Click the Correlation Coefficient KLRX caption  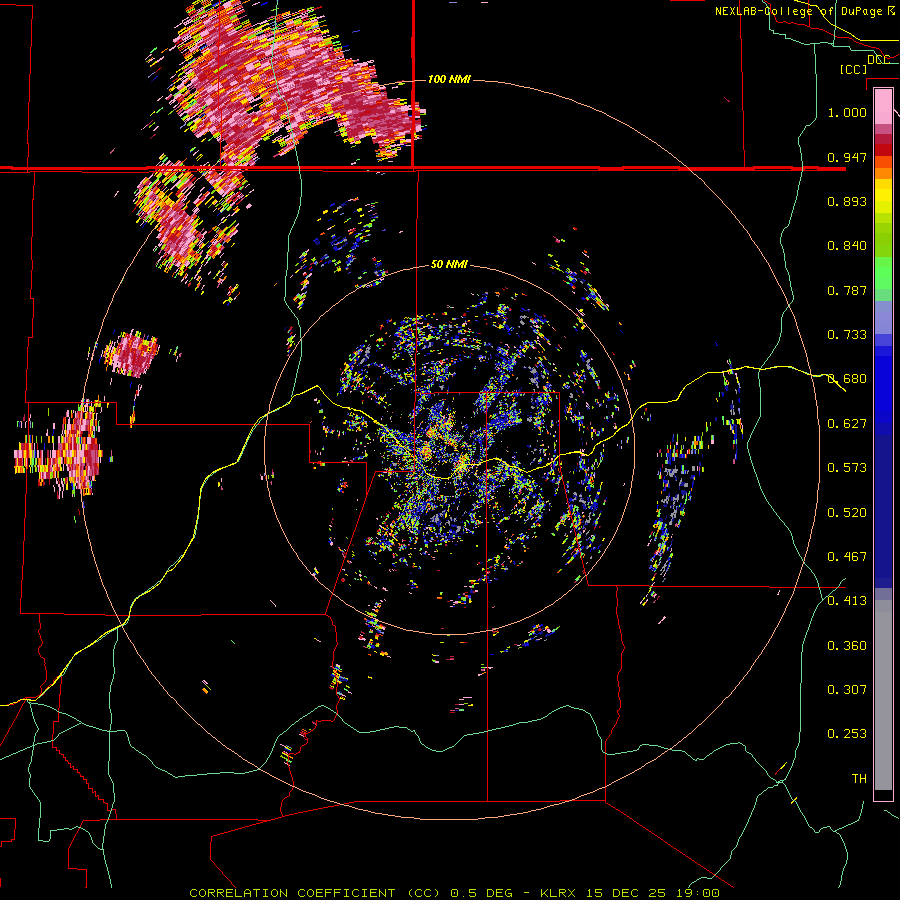(454, 893)
